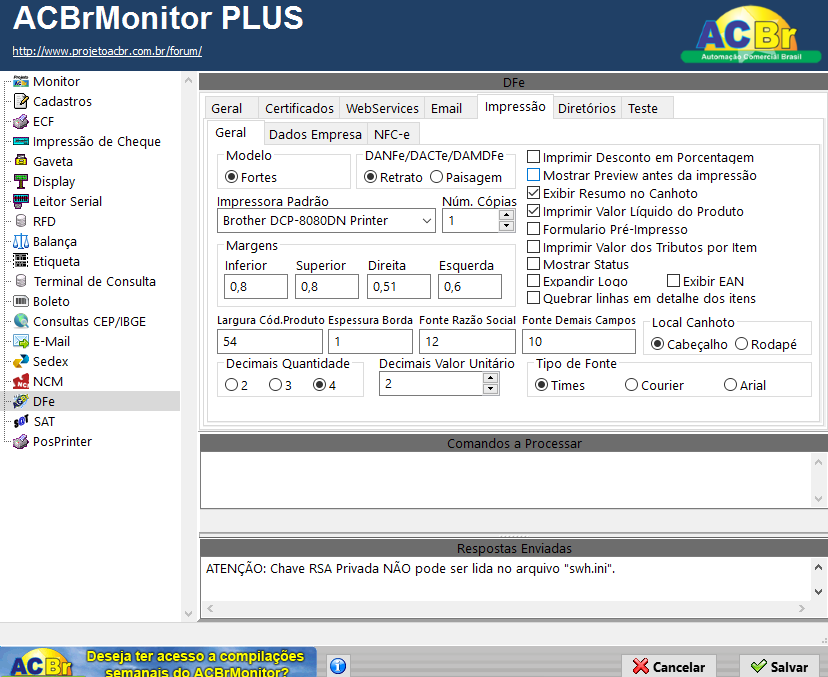The image size is (828, 677).
Task: Click the Terminal de Consulta icon
Action: 21,281
